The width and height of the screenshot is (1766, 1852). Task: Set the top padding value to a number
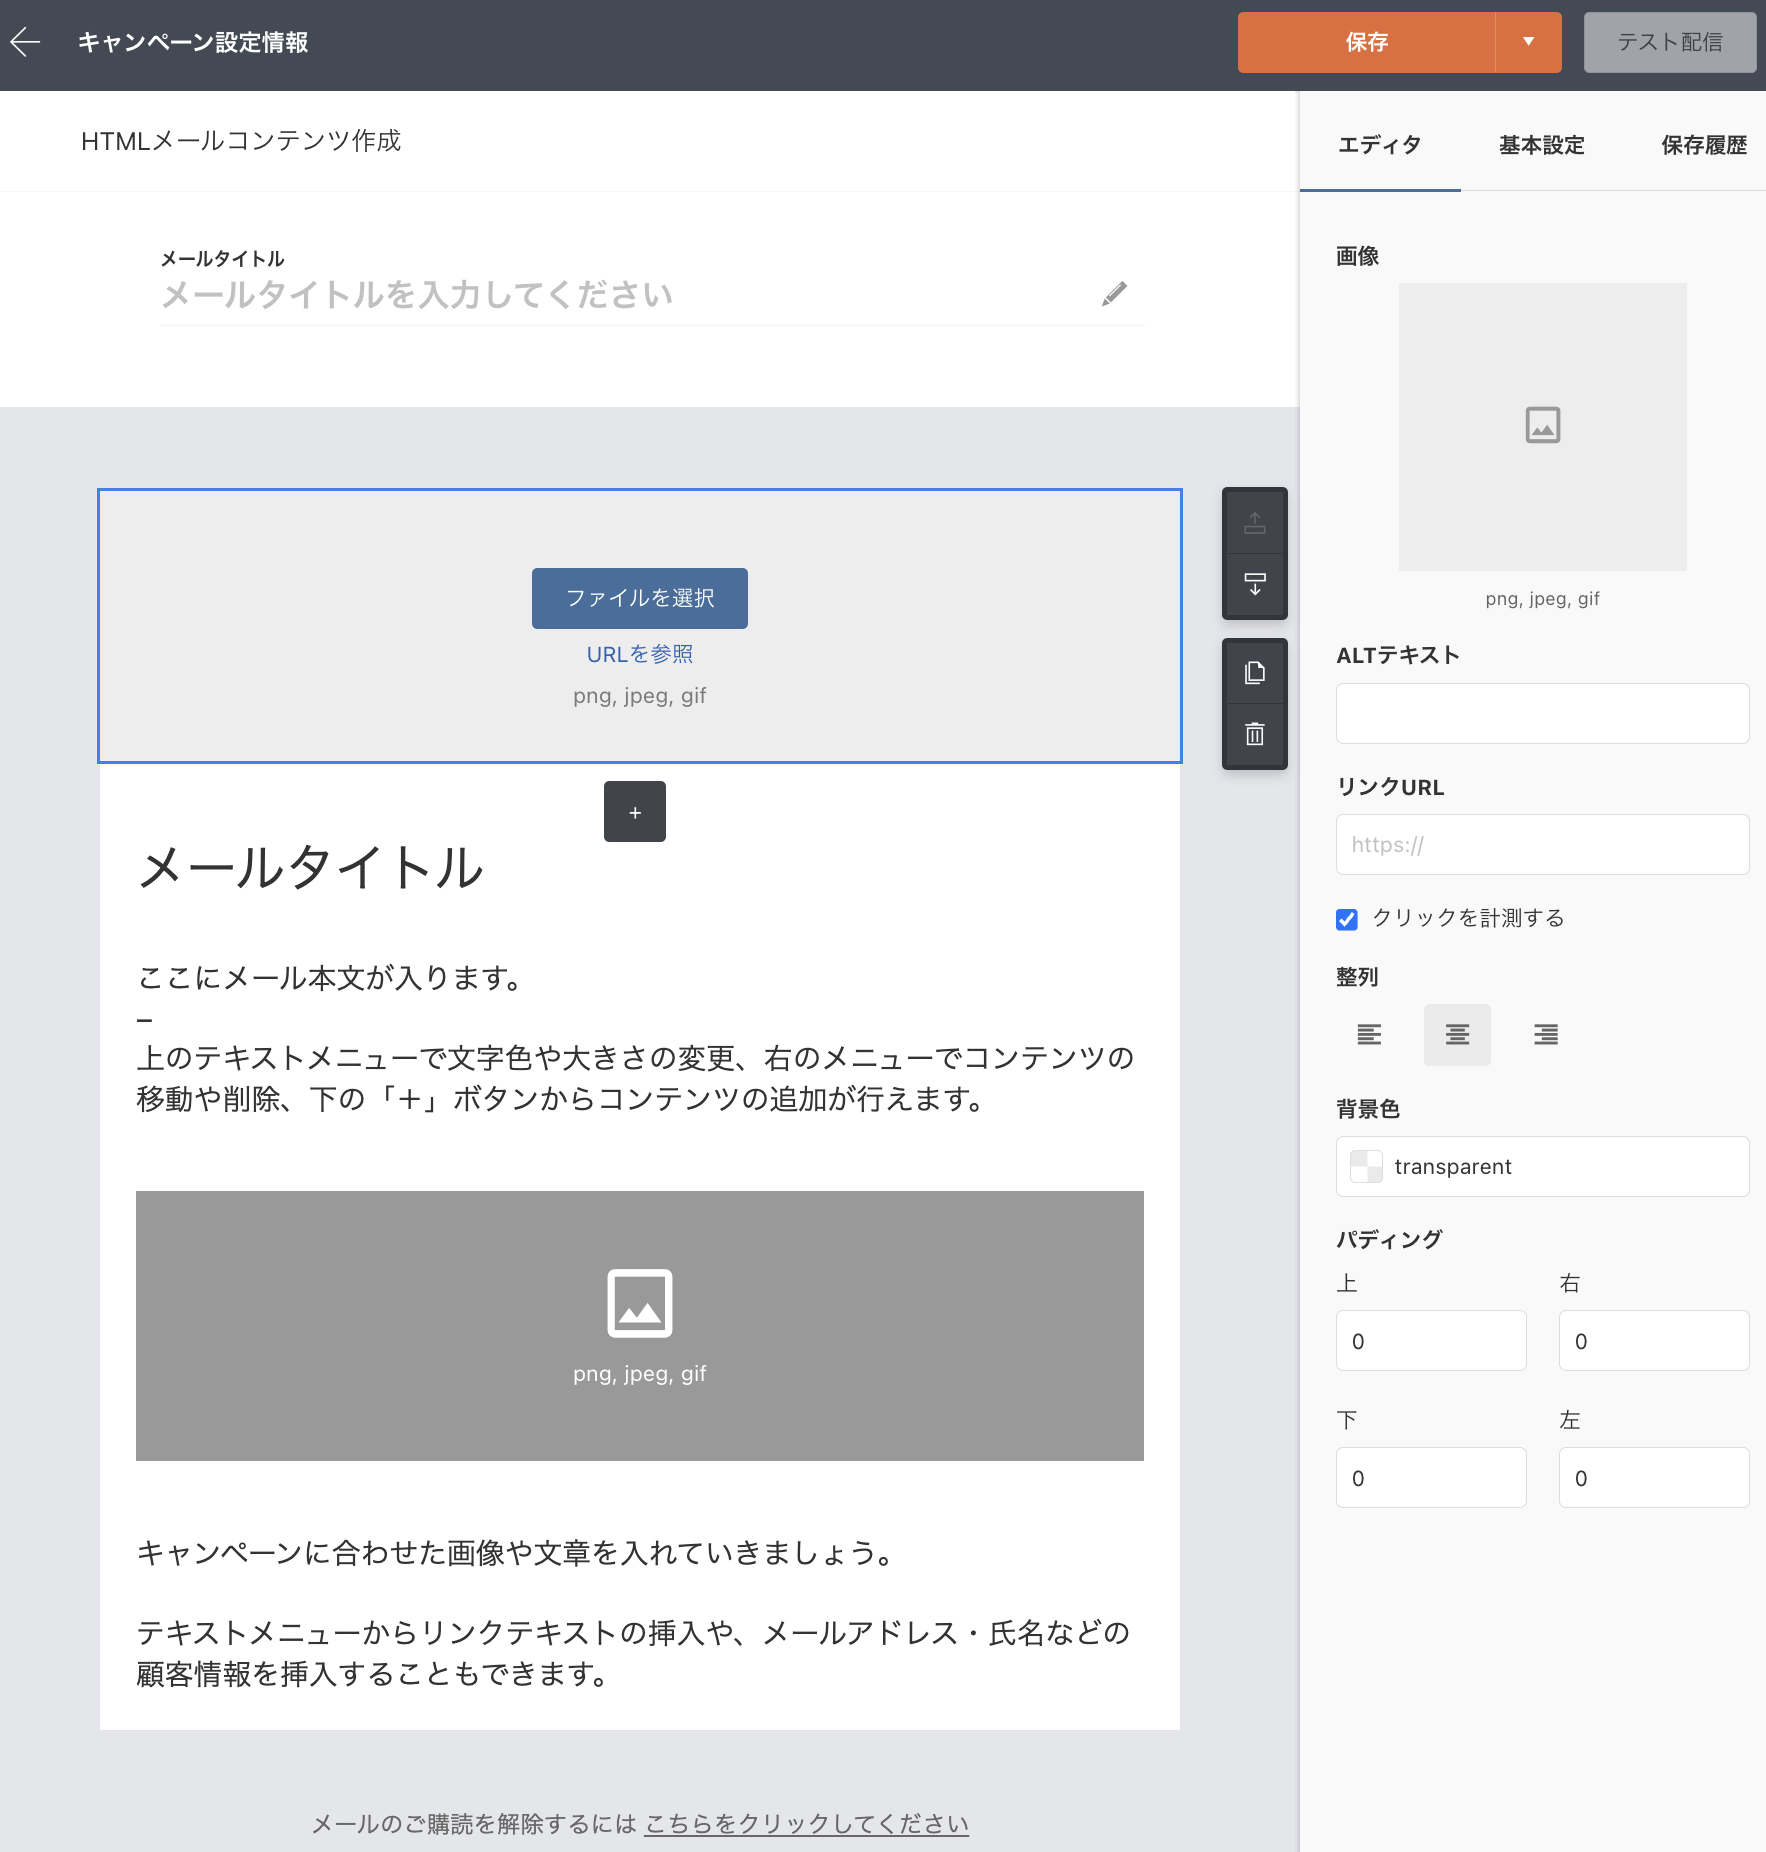click(1430, 1340)
